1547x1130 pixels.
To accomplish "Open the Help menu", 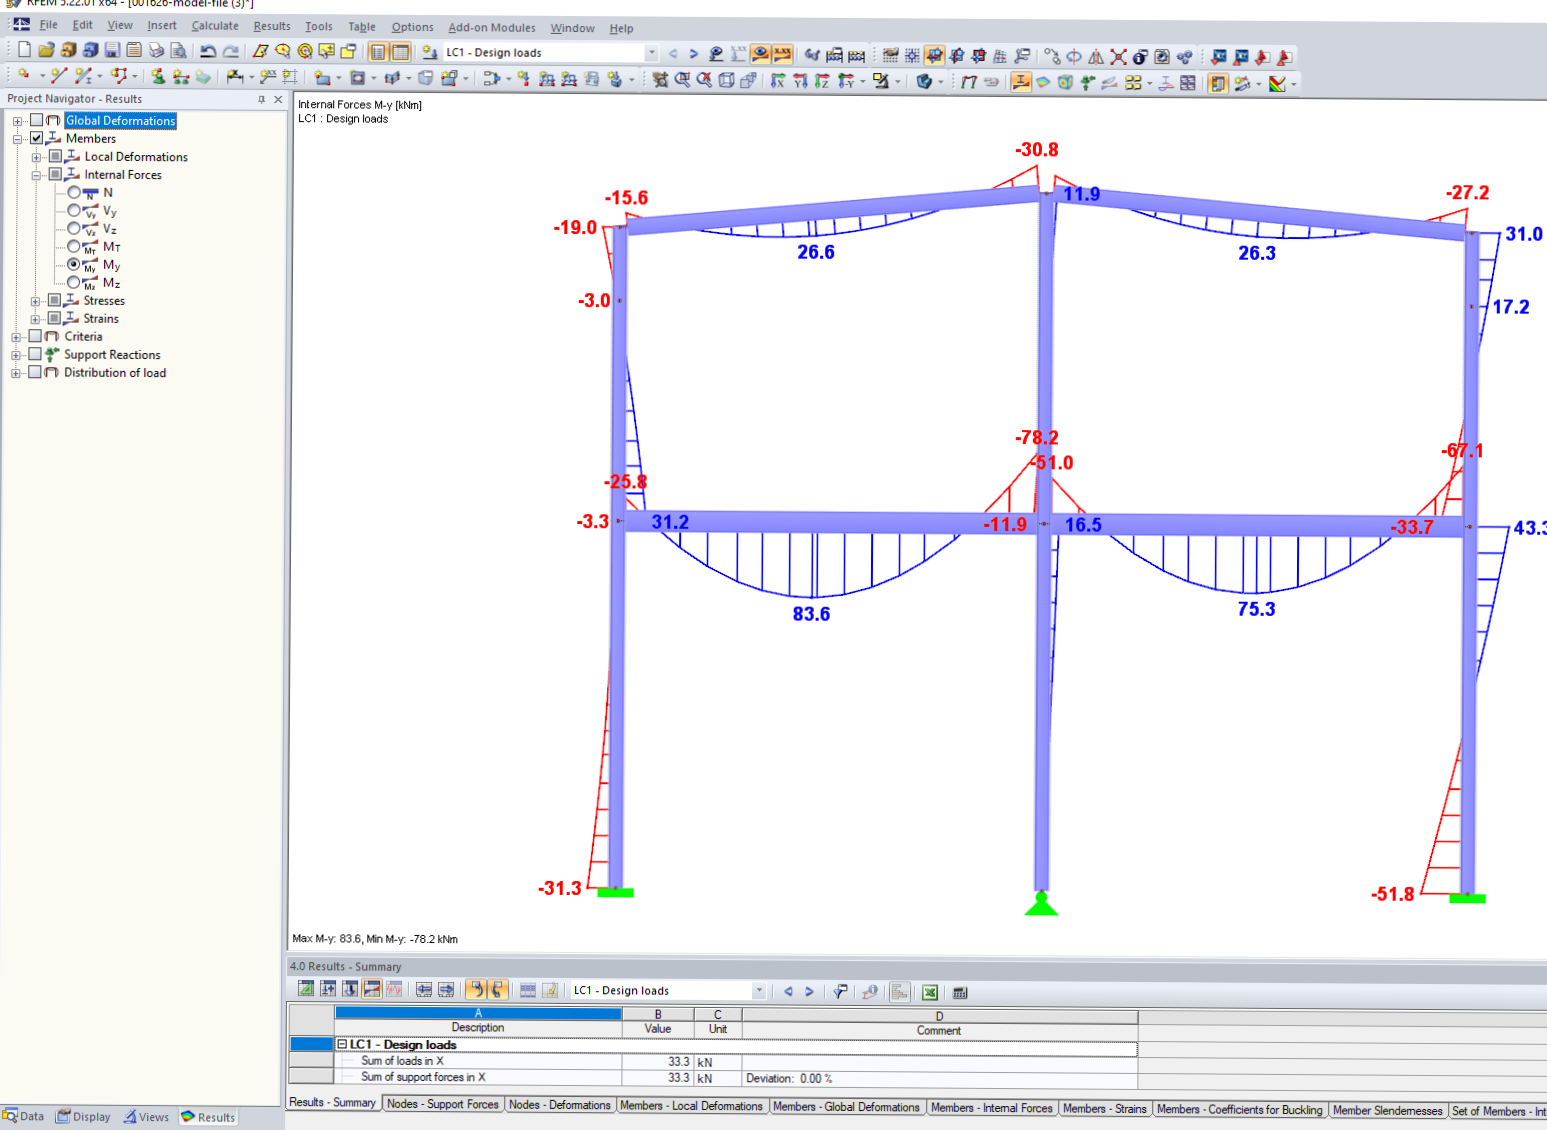I will click(x=621, y=28).
